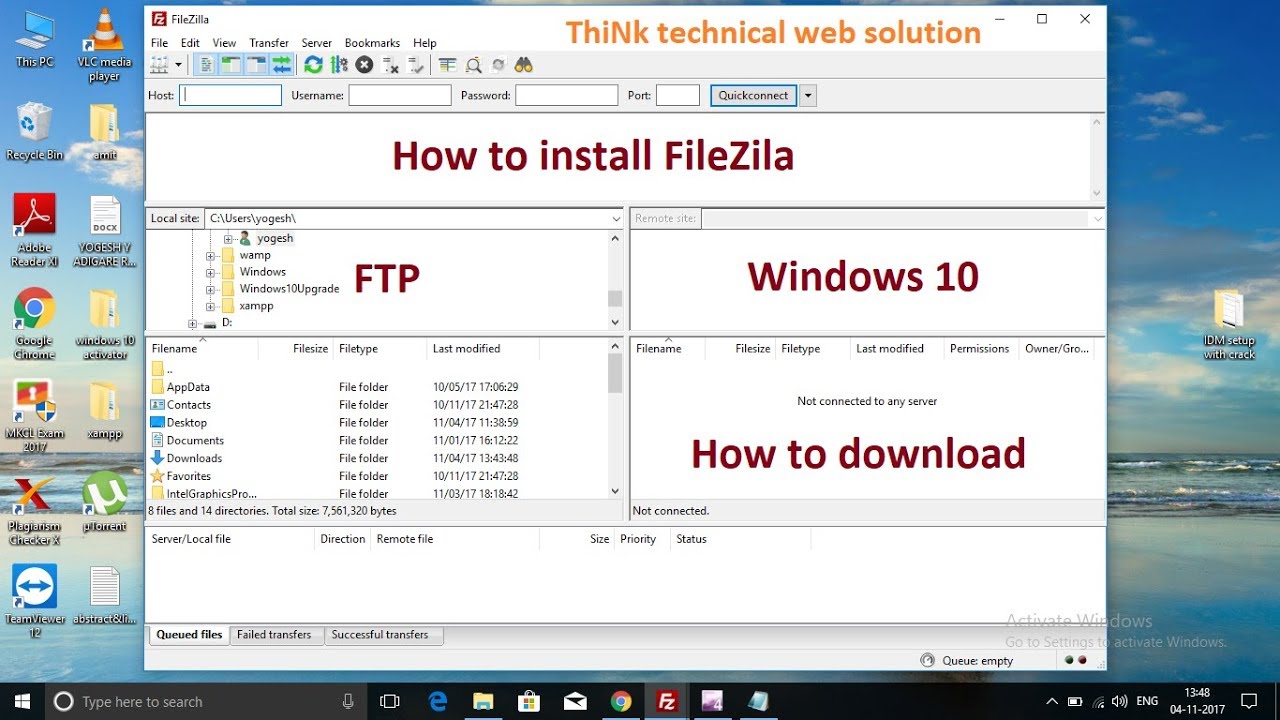The height and width of the screenshot is (720, 1280).
Task: Click the Quickconnect button
Action: 754,95
